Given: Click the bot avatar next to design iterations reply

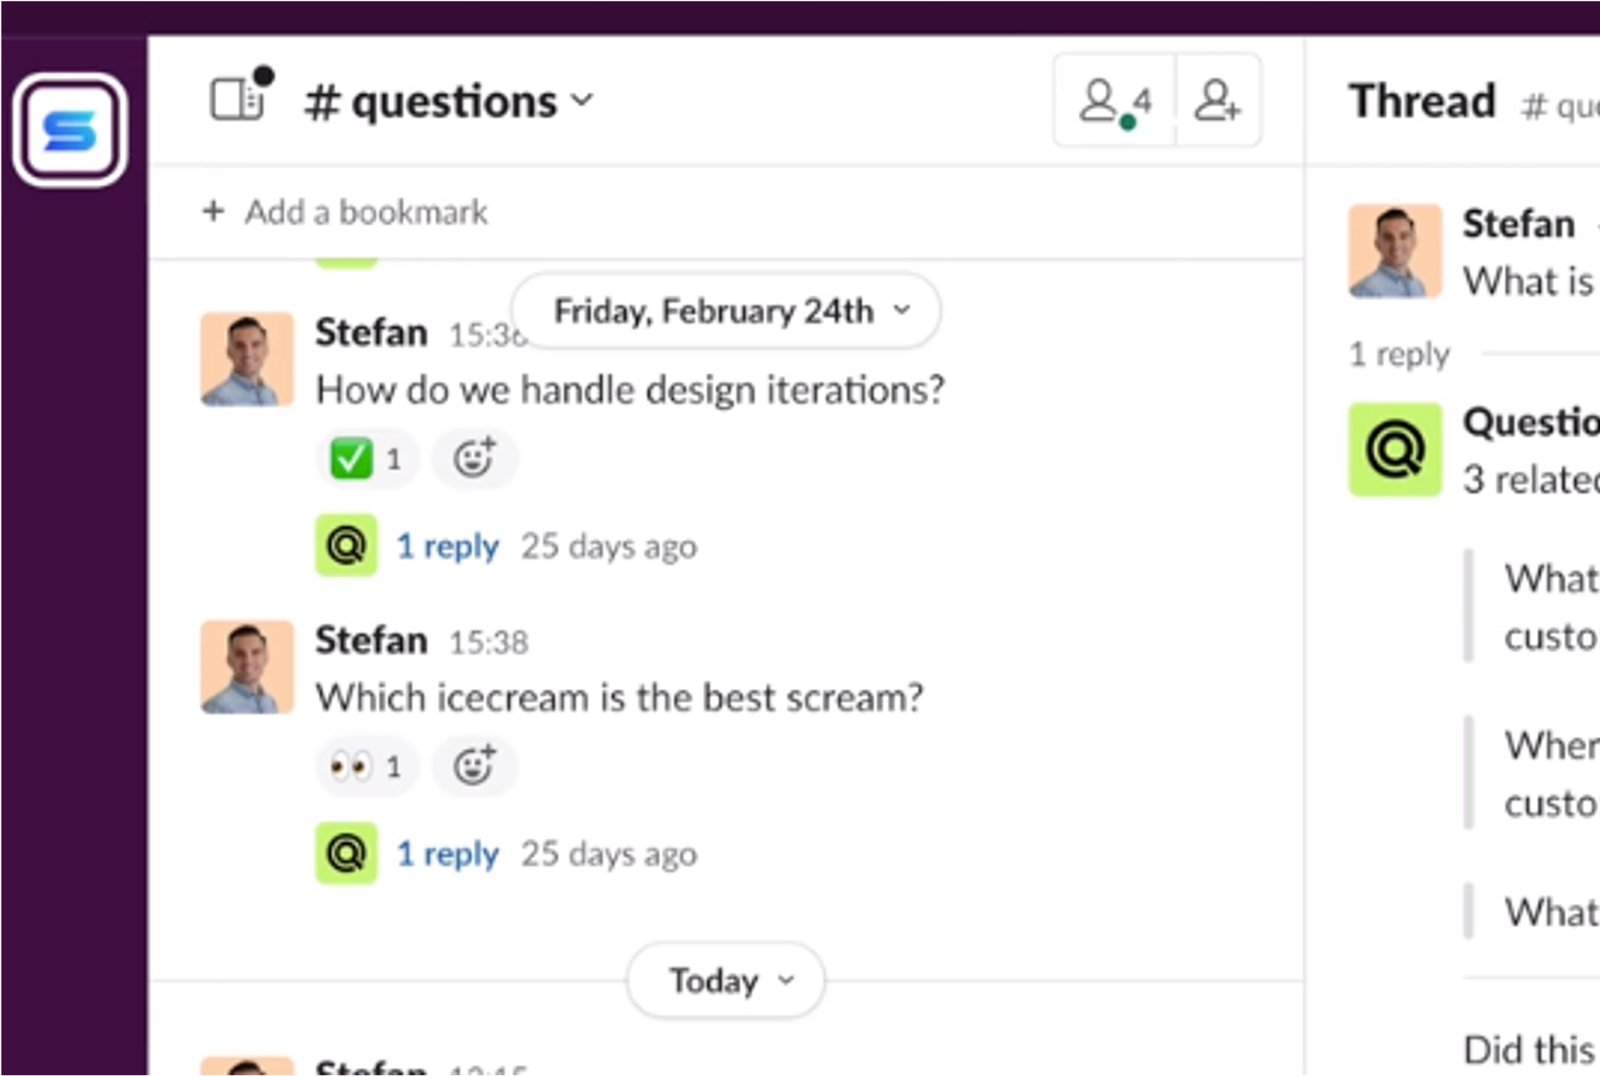Looking at the screenshot, I should click(x=346, y=545).
